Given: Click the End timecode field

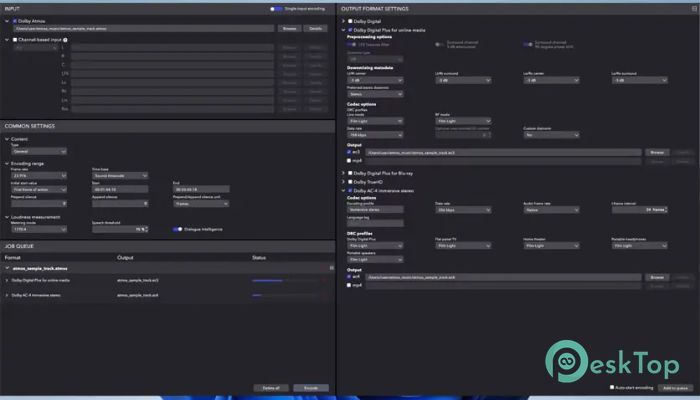Looking at the screenshot, I should [x=201, y=189].
